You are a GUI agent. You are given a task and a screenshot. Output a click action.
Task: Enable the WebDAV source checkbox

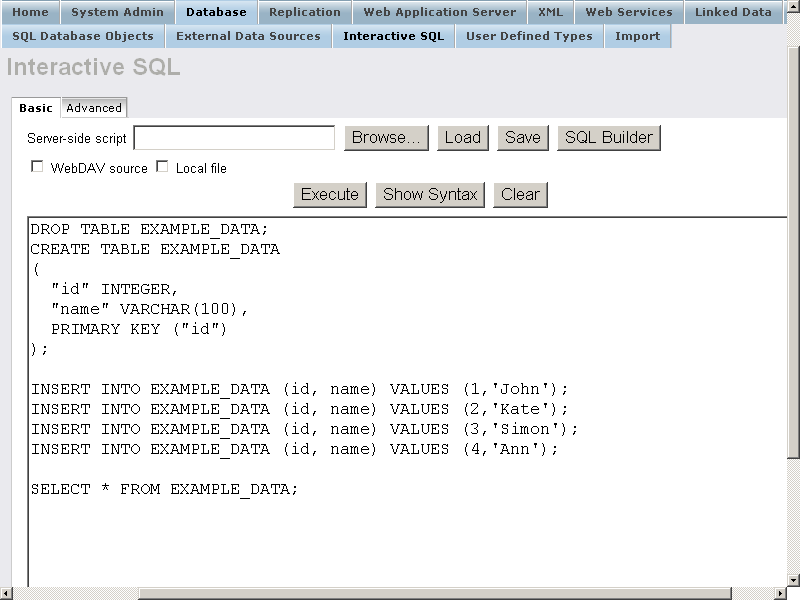(x=37, y=167)
